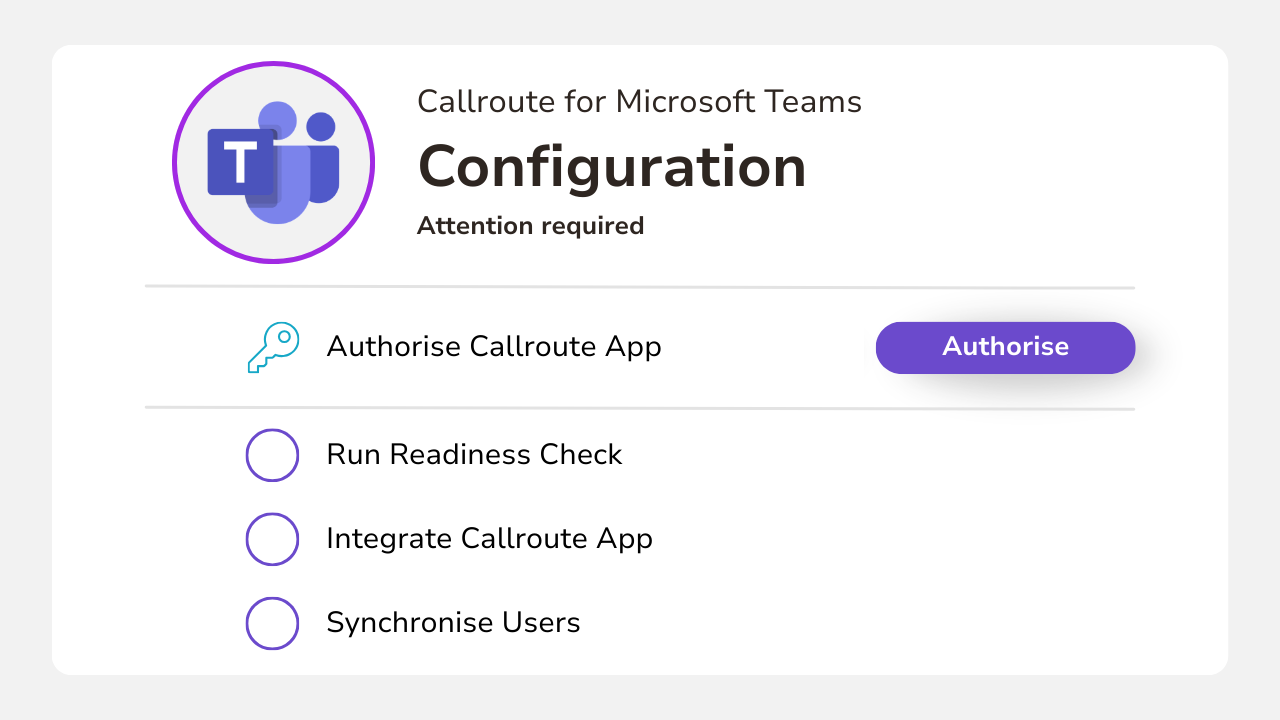The width and height of the screenshot is (1280, 720).
Task: Click the divider line below the Configuration header
Action: [x=640, y=287]
